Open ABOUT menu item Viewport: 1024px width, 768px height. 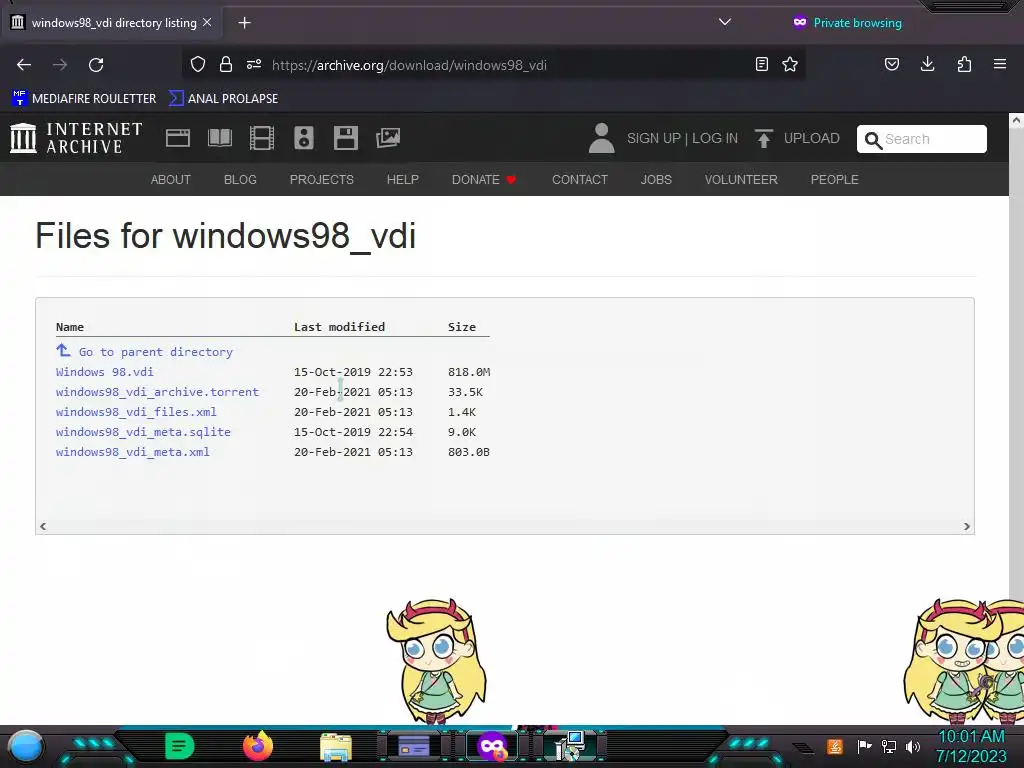coord(170,180)
